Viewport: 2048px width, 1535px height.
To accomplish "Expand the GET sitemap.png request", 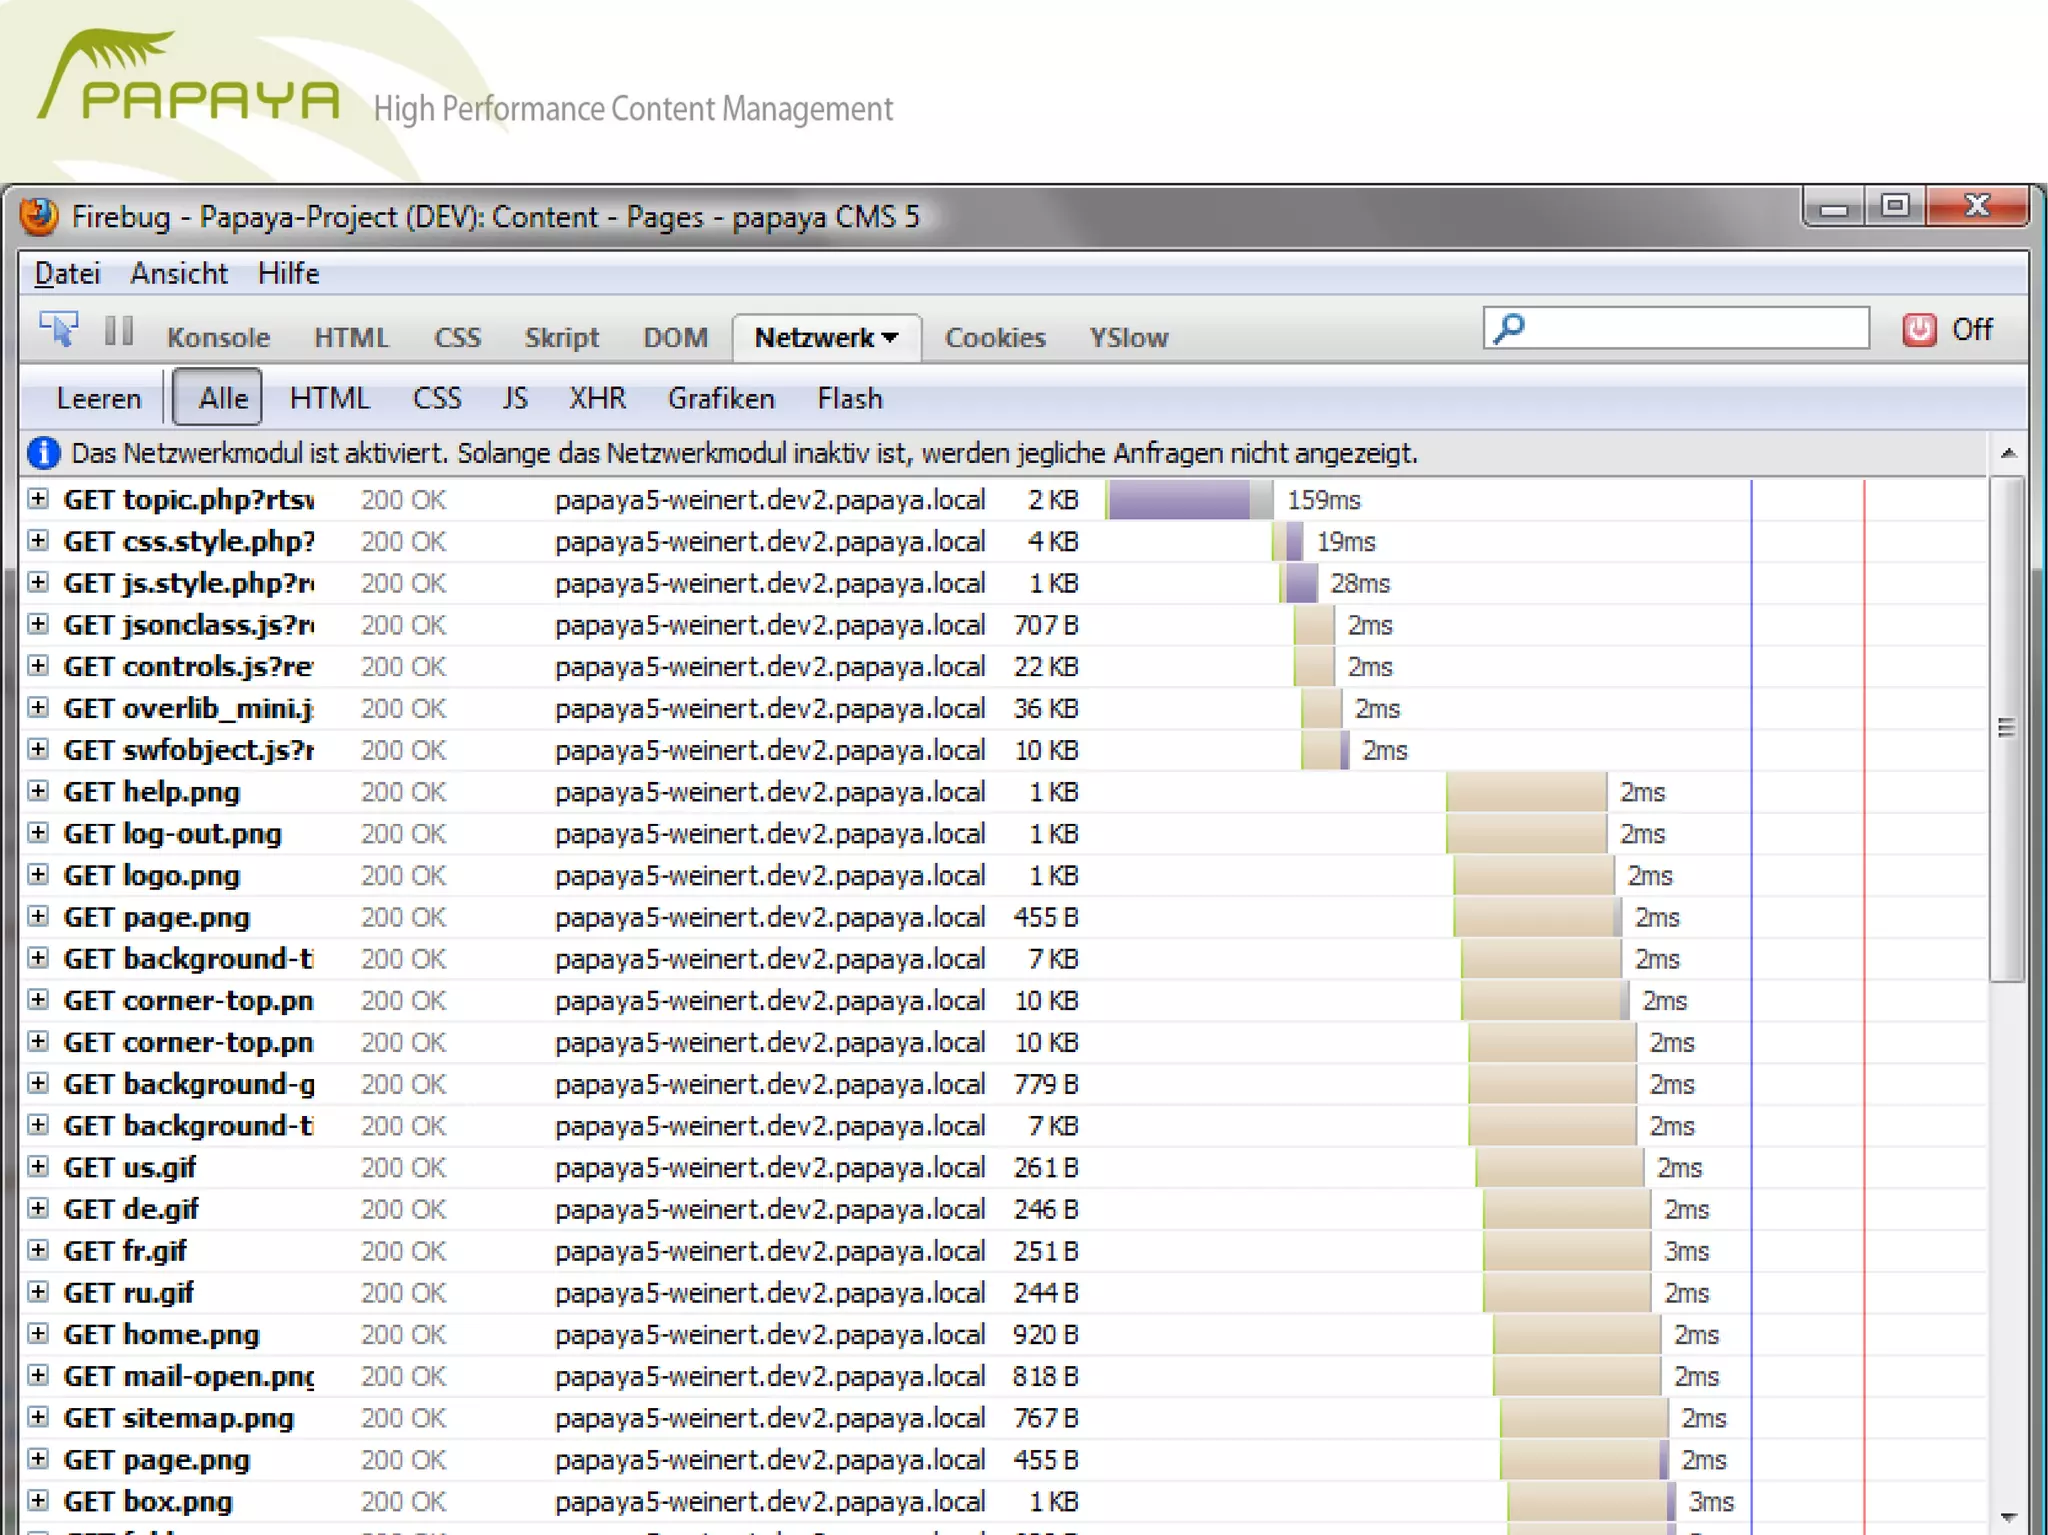I will (38, 1417).
